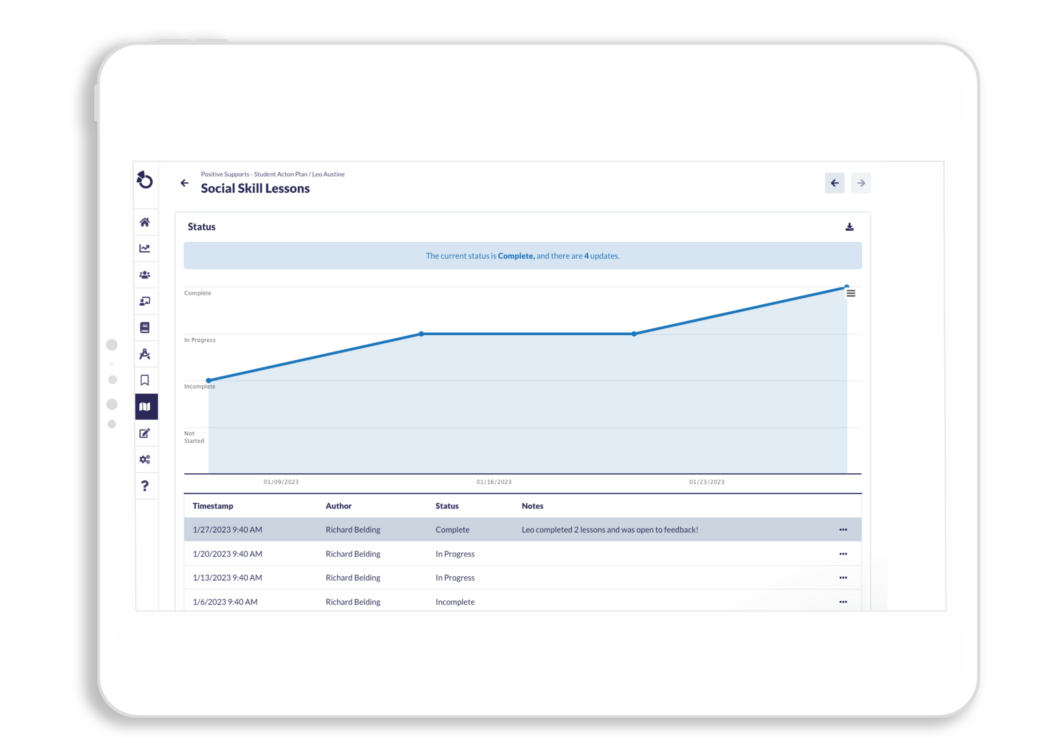Image resolution: width=1041 pixels, height=743 pixels.
Task: Open the line chart analytics icon
Action: pyautogui.click(x=145, y=248)
